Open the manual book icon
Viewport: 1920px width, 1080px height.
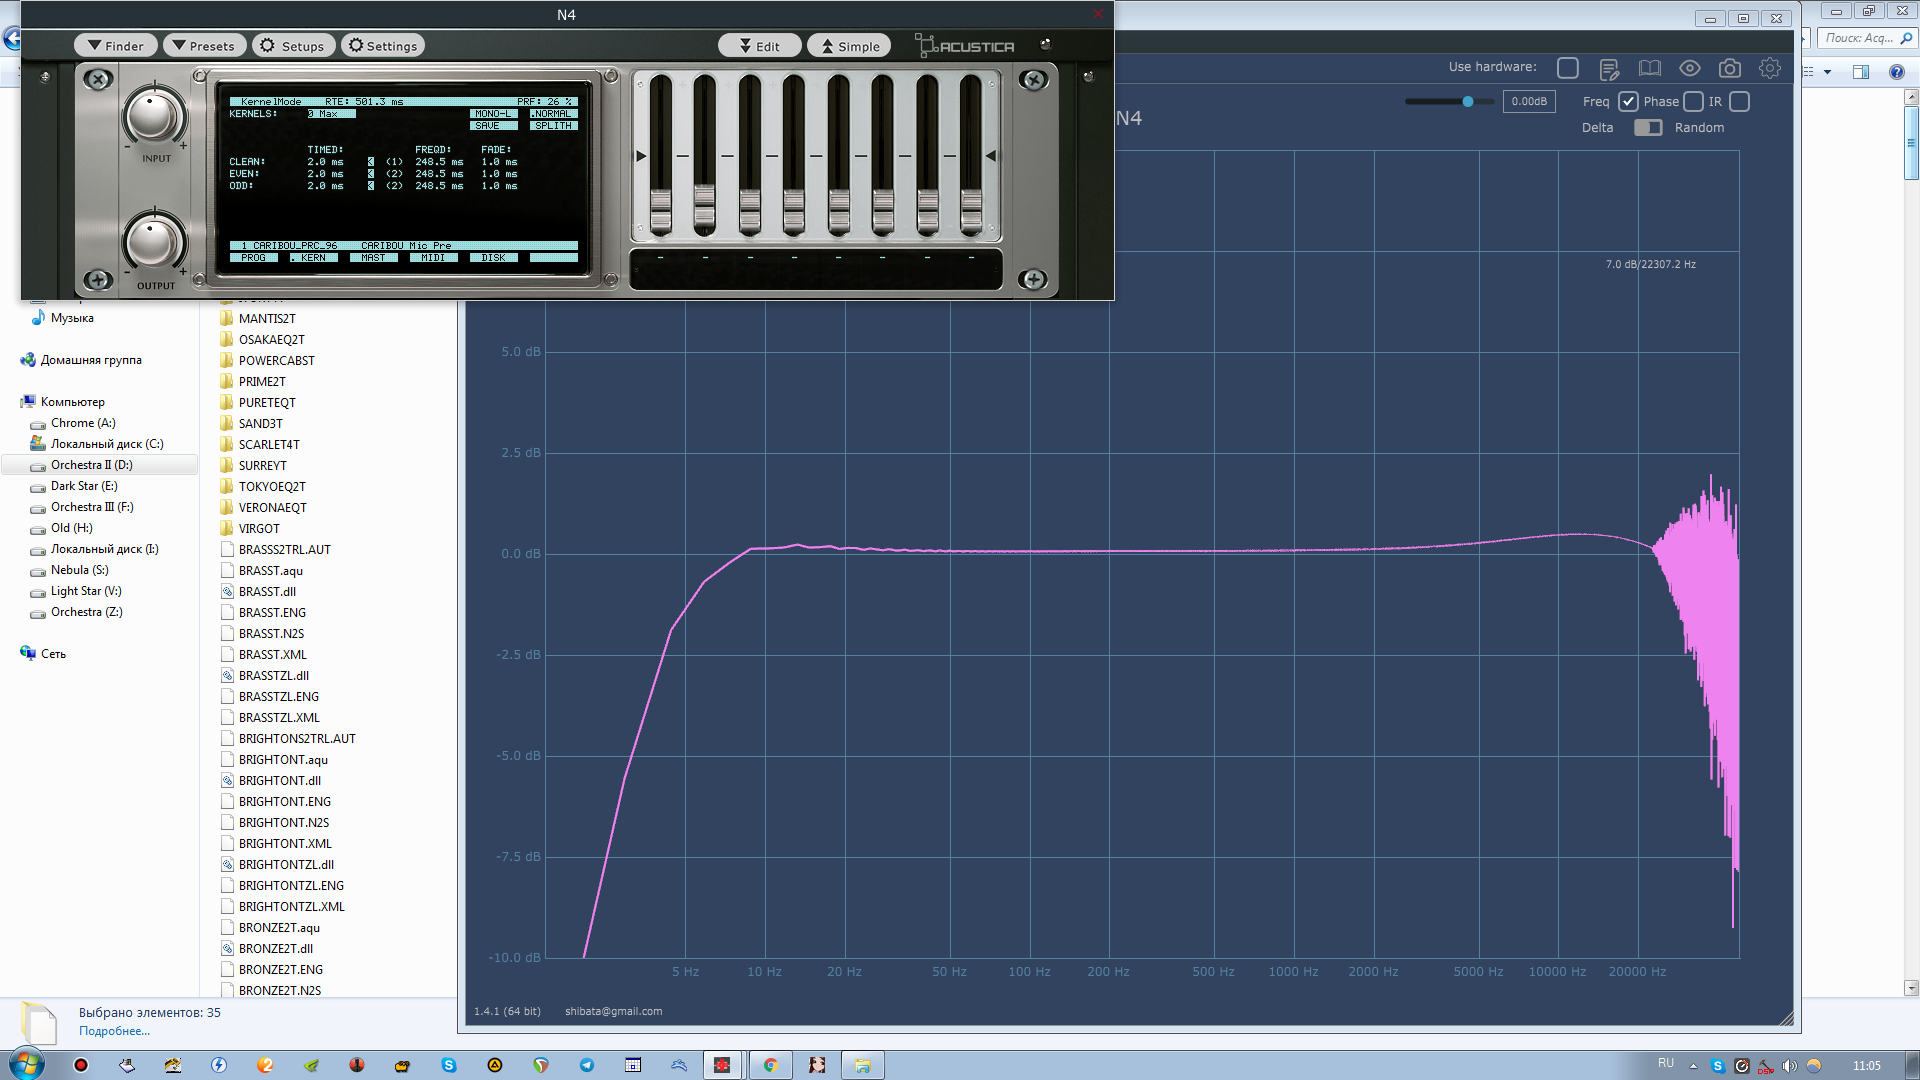tap(1649, 69)
